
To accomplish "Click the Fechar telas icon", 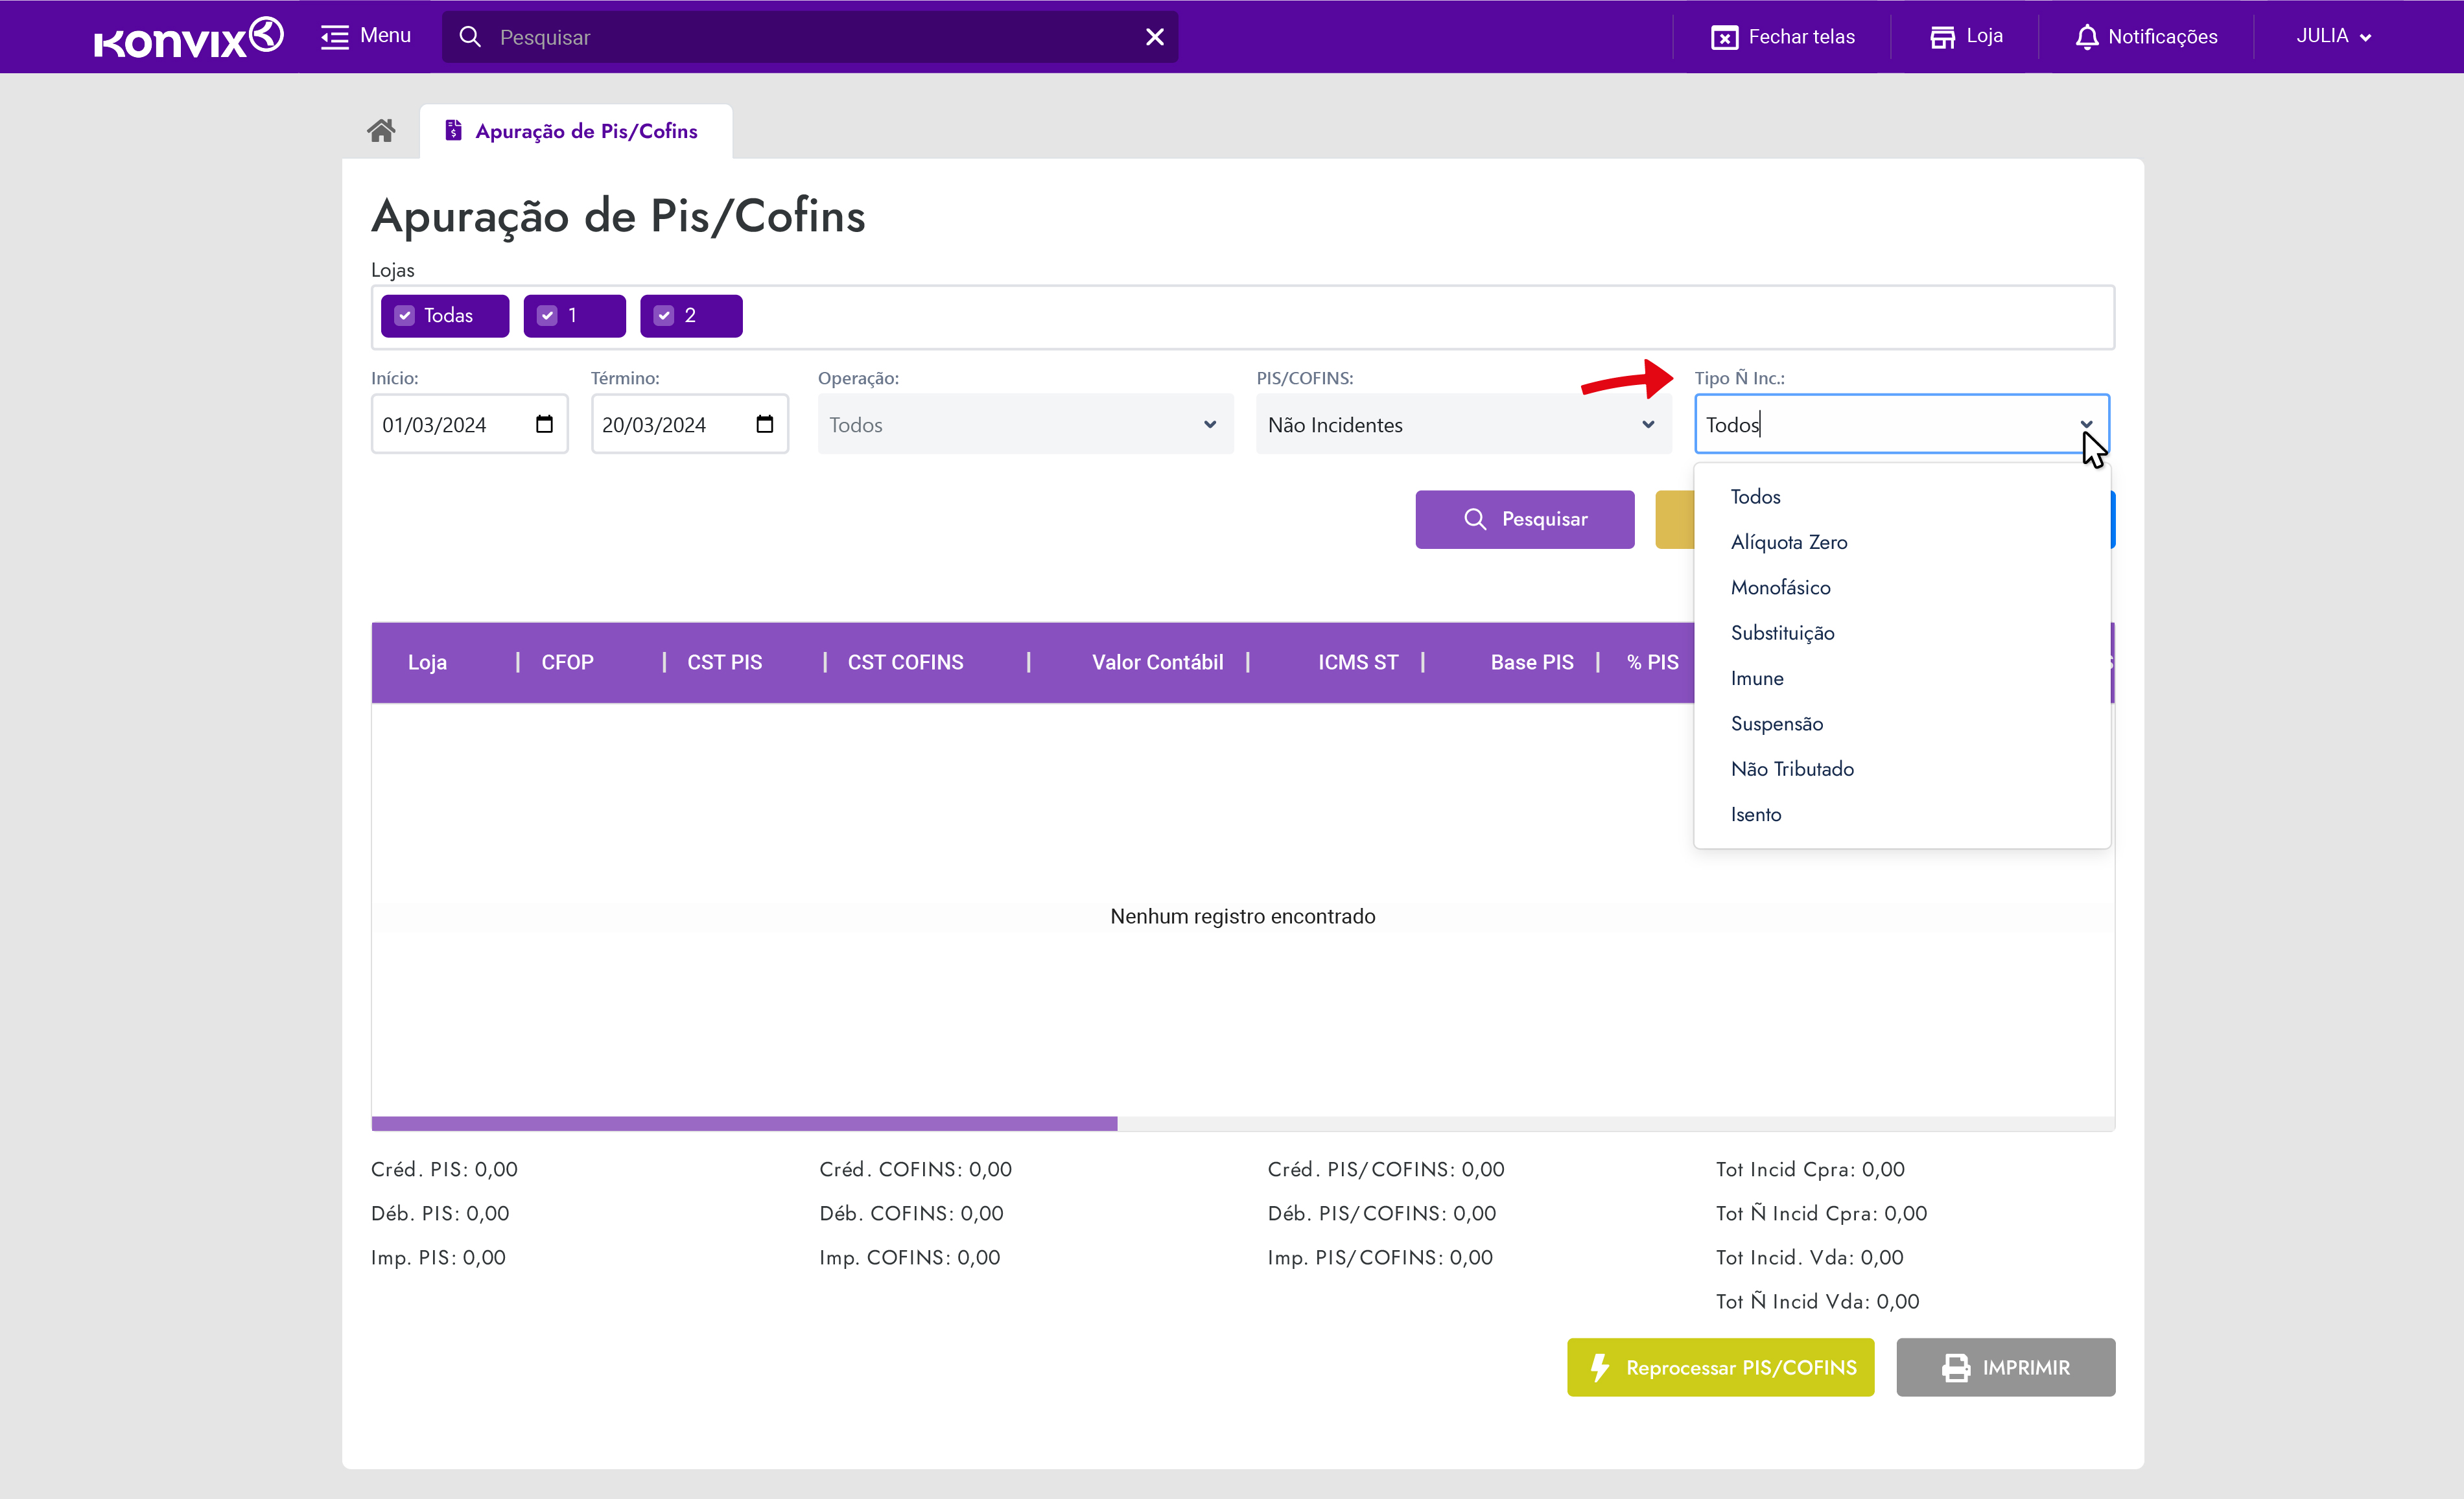I will tap(1724, 37).
